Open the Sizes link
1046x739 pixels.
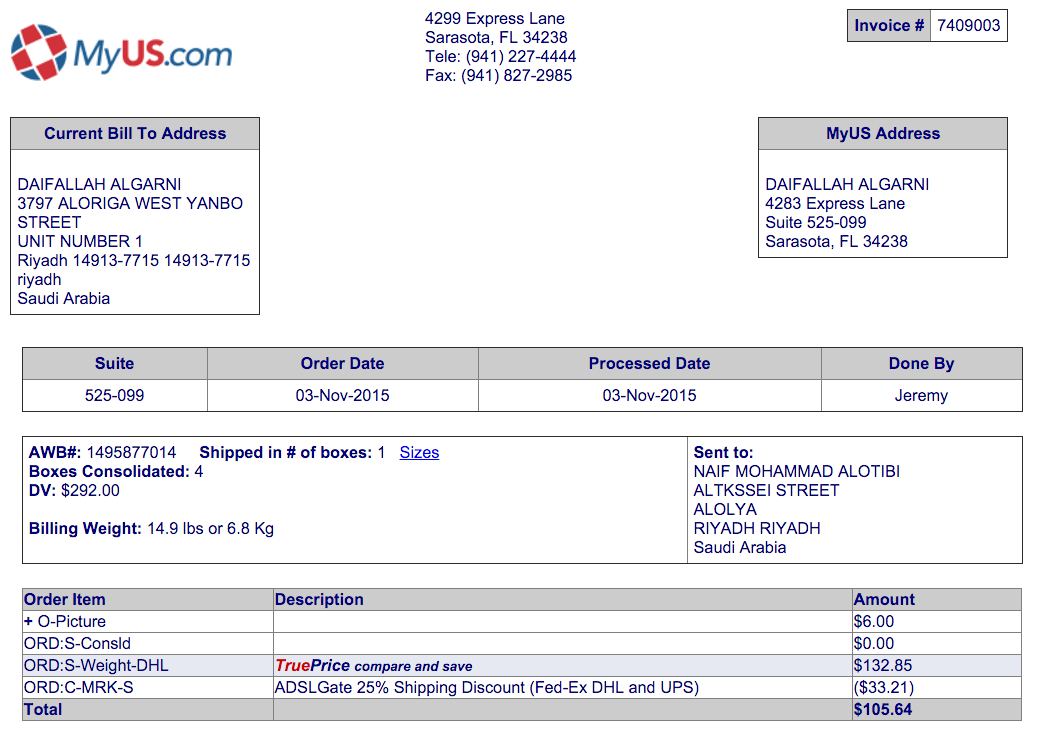coord(419,452)
